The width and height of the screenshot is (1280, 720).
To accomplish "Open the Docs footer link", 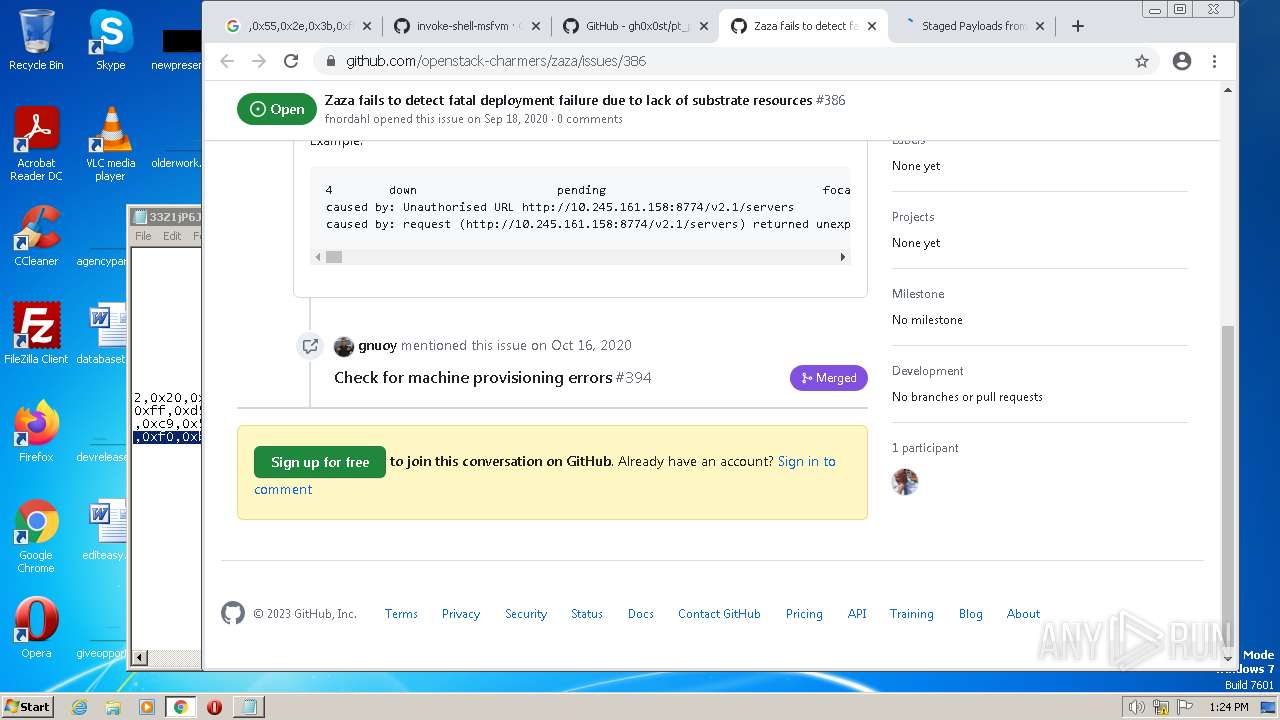I will click(x=641, y=614).
